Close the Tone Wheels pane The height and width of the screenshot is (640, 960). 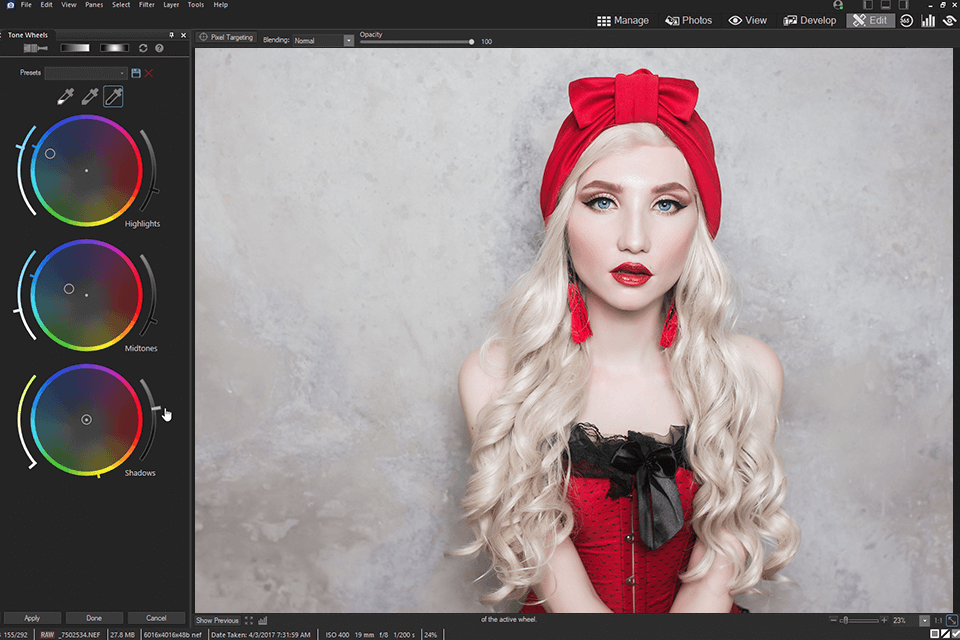click(x=183, y=35)
